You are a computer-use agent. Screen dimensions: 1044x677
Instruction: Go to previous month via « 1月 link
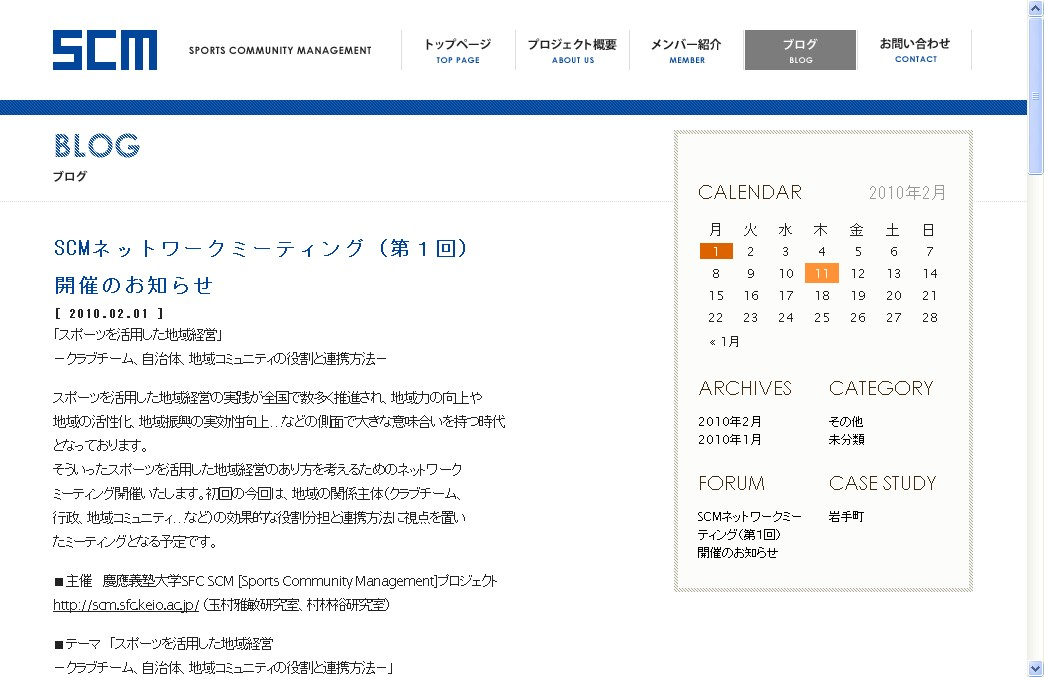click(x=726, y=340)
